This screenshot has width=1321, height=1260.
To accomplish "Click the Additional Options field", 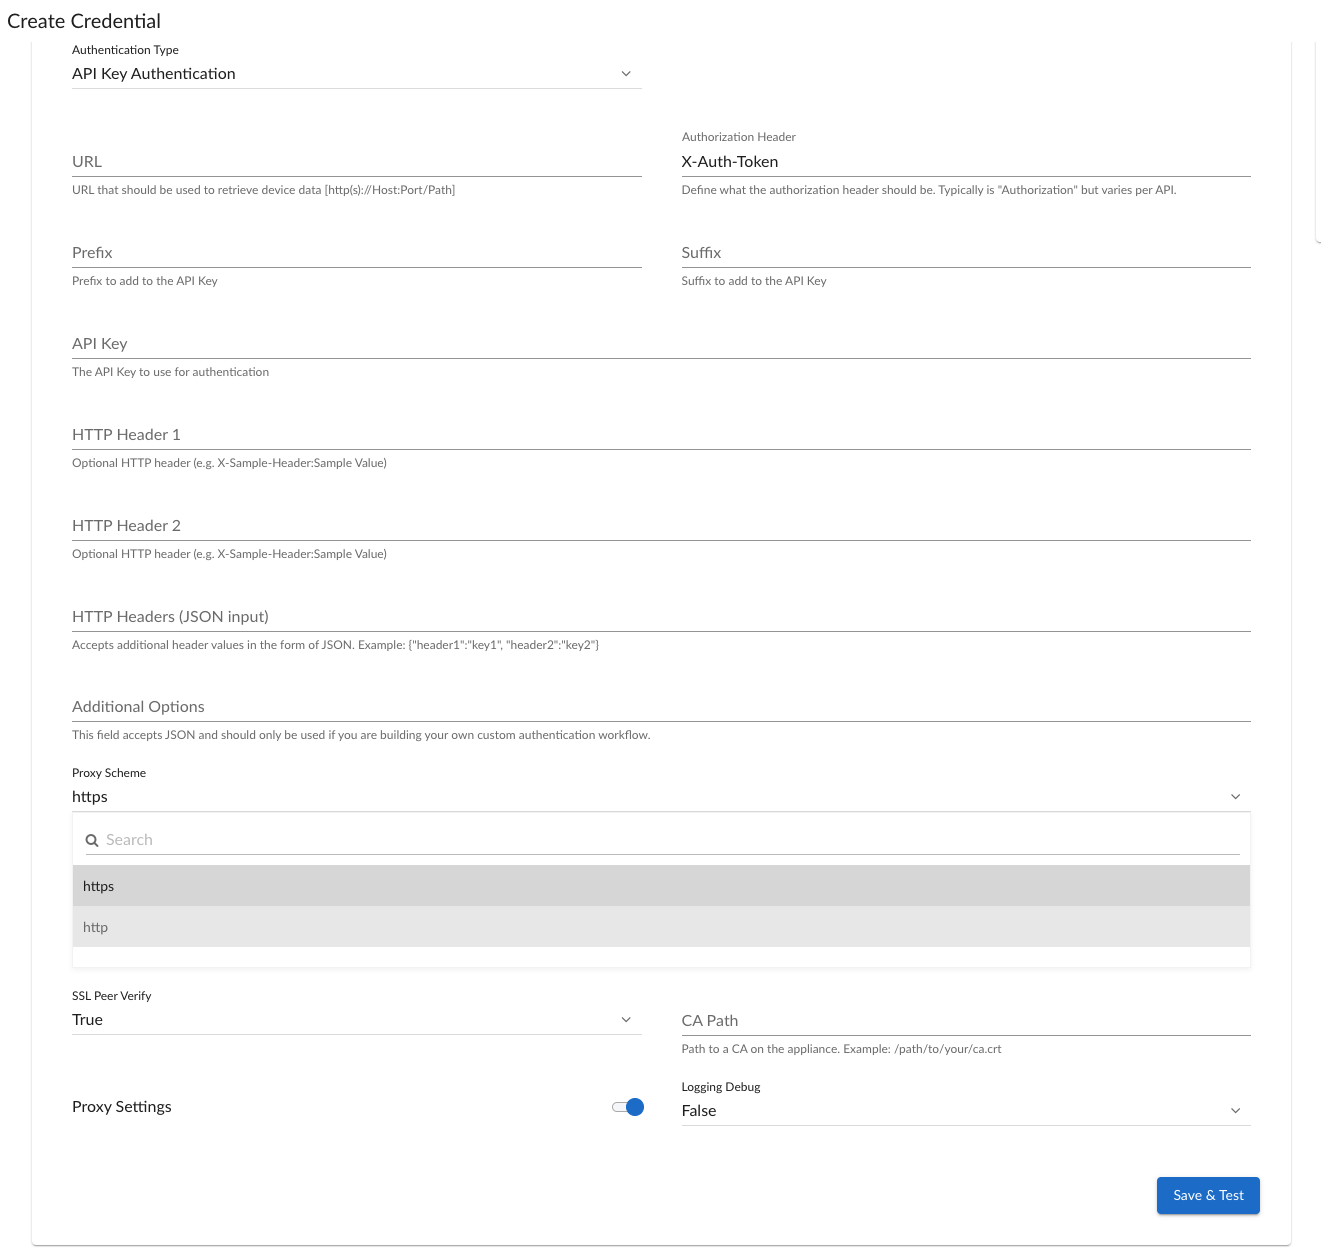I will (x=661, y=707).
